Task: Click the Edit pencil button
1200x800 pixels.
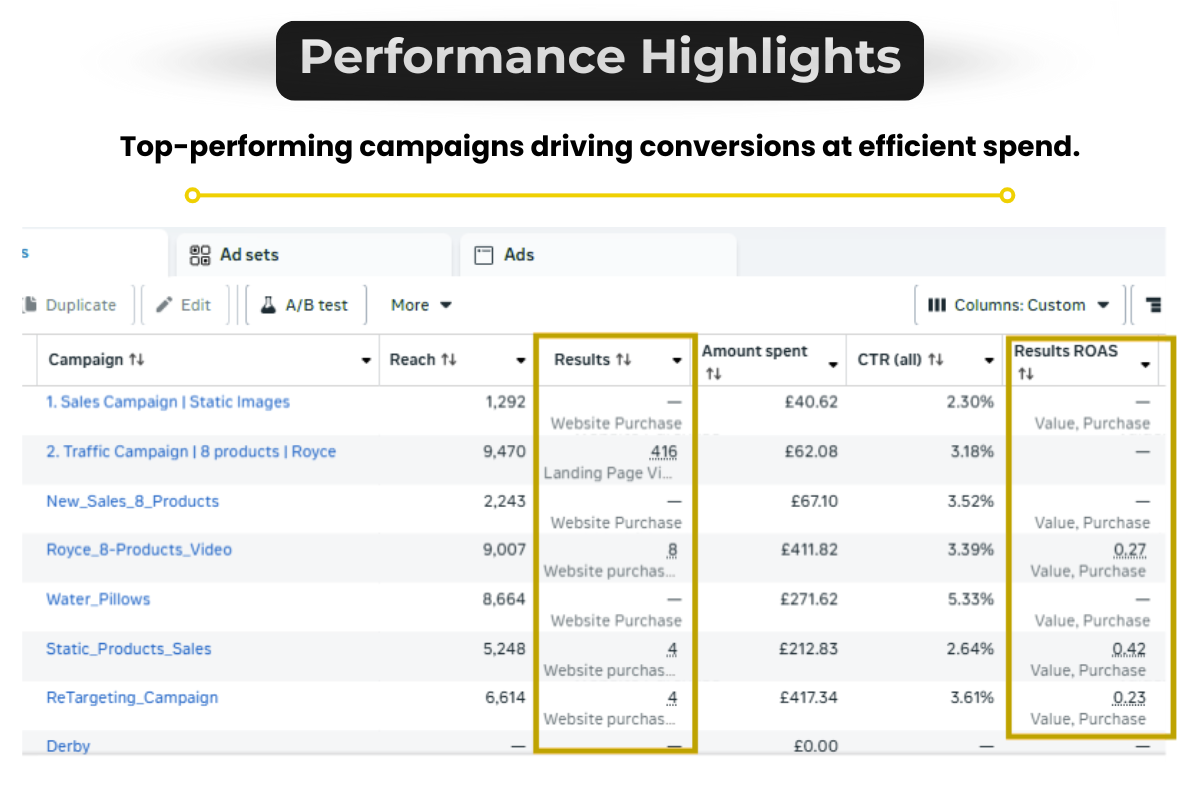Action: coord(184,305)
